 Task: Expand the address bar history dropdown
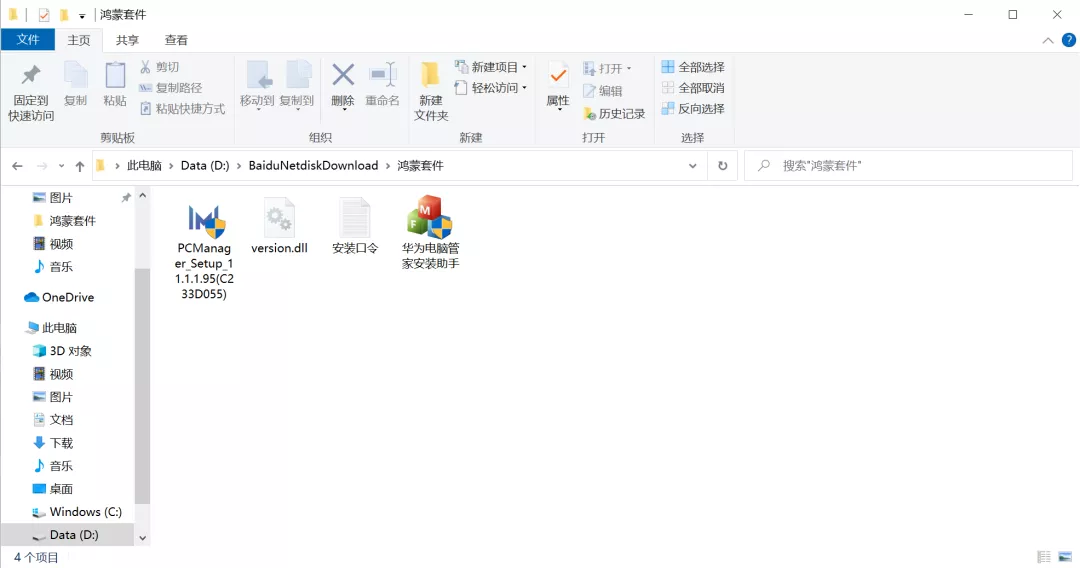click(692, 166)
